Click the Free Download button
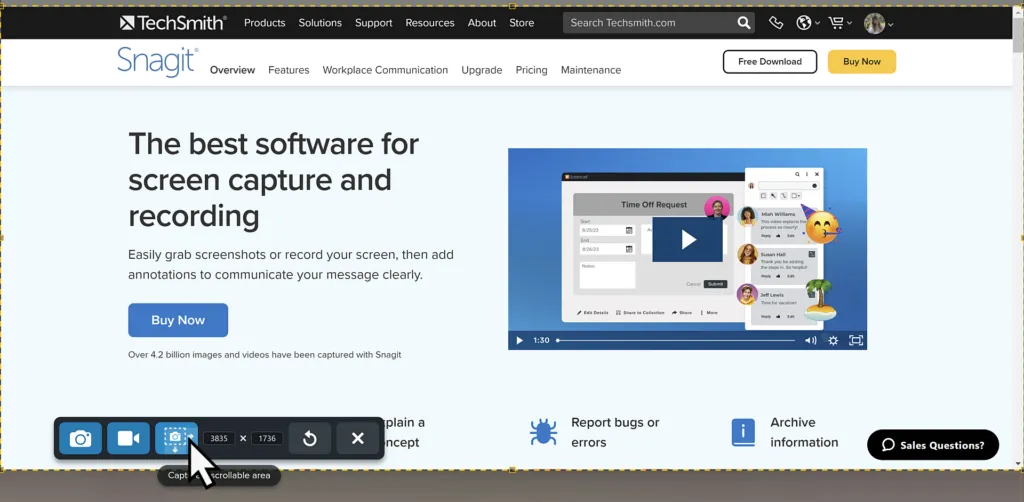Viewport: 1024px width, 502px height. point(770,61)
